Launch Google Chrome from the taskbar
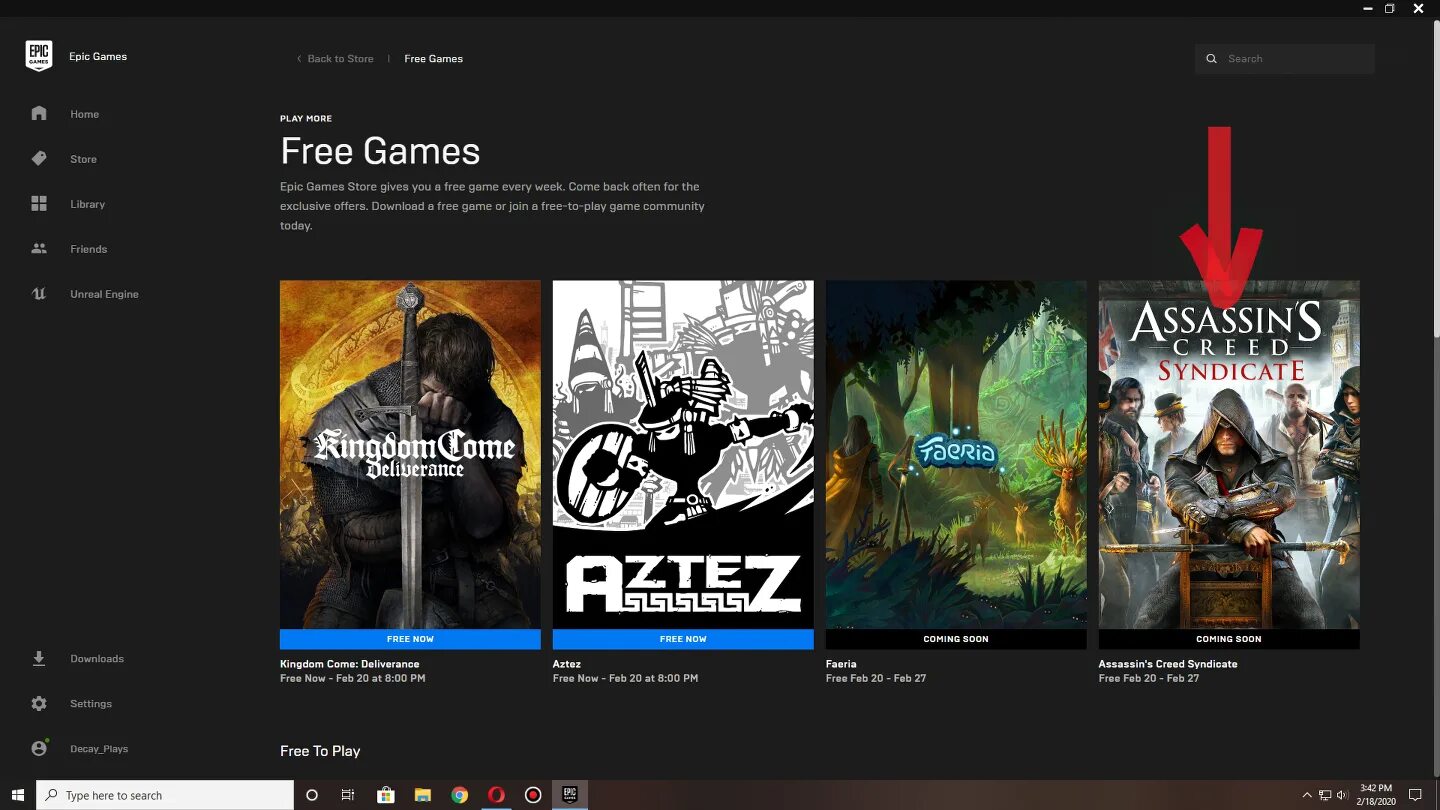Viewport: 1440px width, 810px height. click(459, 795)
